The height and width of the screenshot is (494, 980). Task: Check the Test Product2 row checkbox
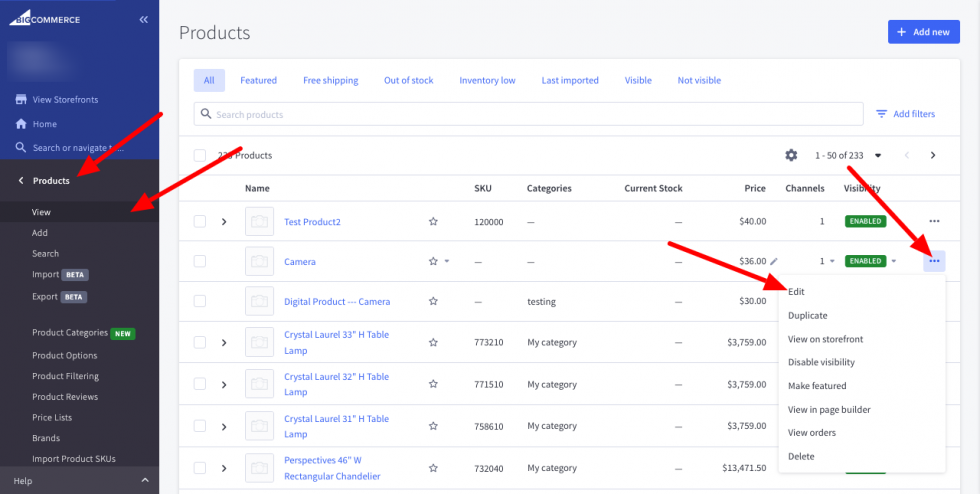(x=200, y=221)
